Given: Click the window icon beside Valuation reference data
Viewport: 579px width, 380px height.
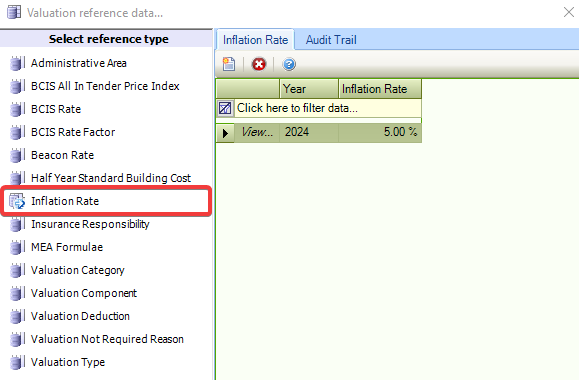Looking at the screenshot, I should click(x=14, y=12).
